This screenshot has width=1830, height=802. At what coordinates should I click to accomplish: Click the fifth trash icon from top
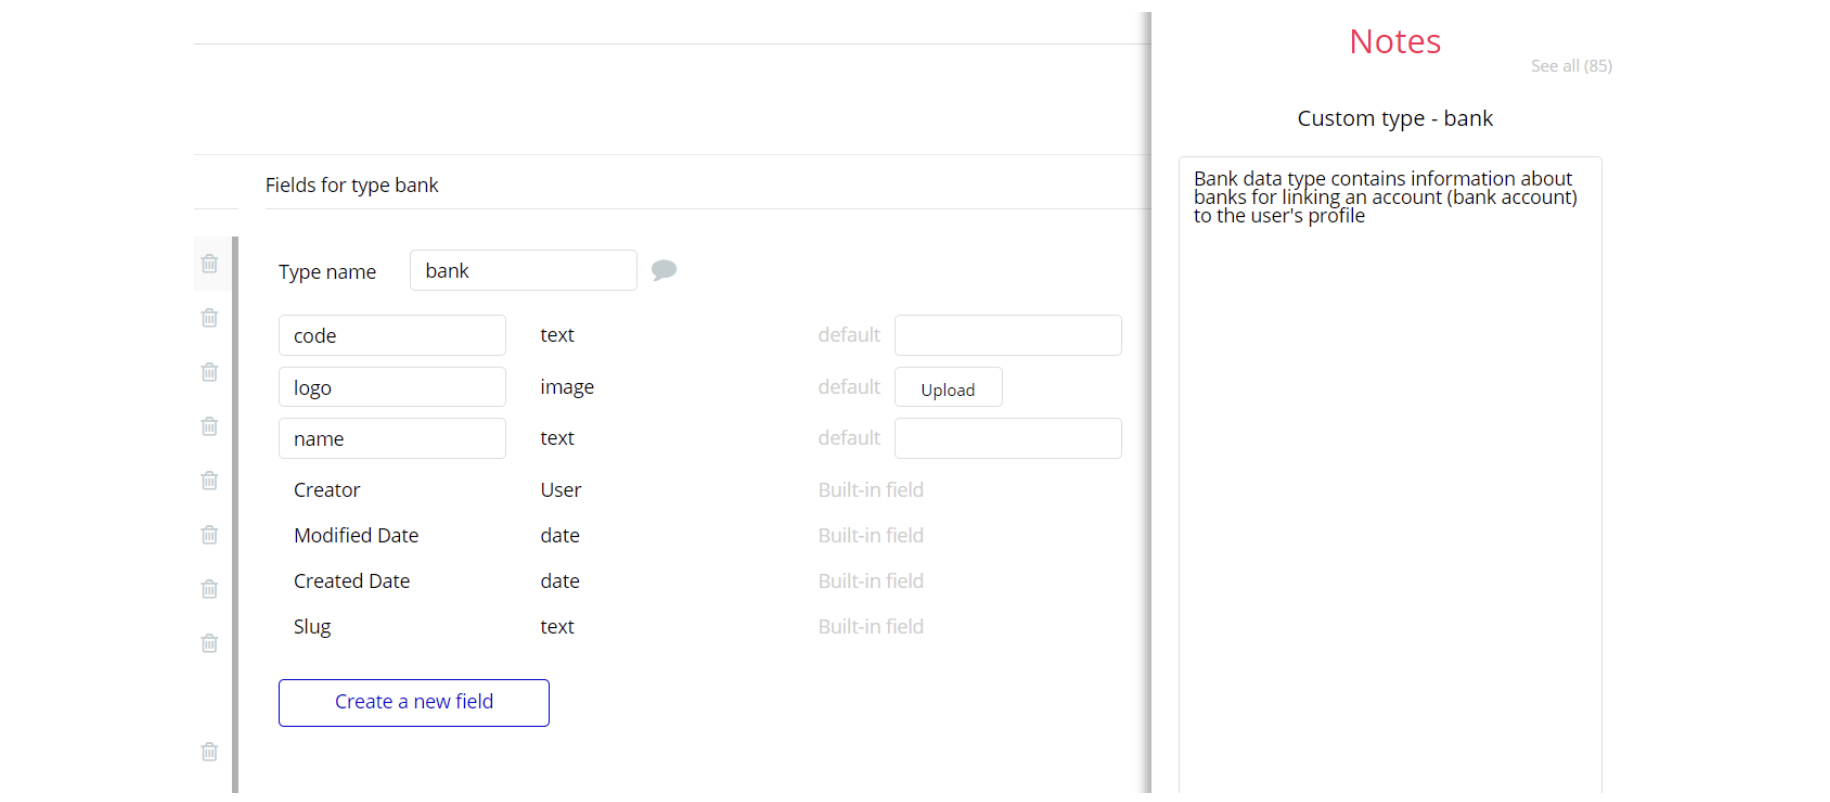[209, 480]
